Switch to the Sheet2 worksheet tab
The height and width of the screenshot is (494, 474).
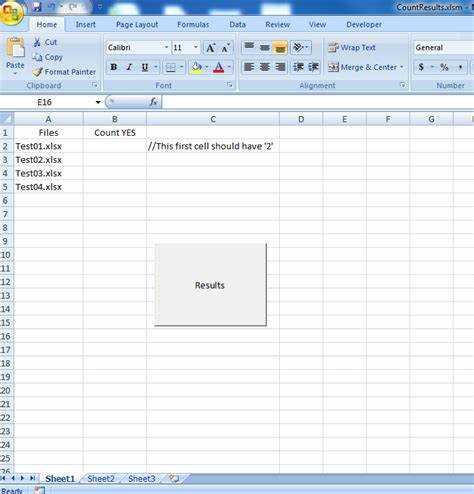coord(101,479)
